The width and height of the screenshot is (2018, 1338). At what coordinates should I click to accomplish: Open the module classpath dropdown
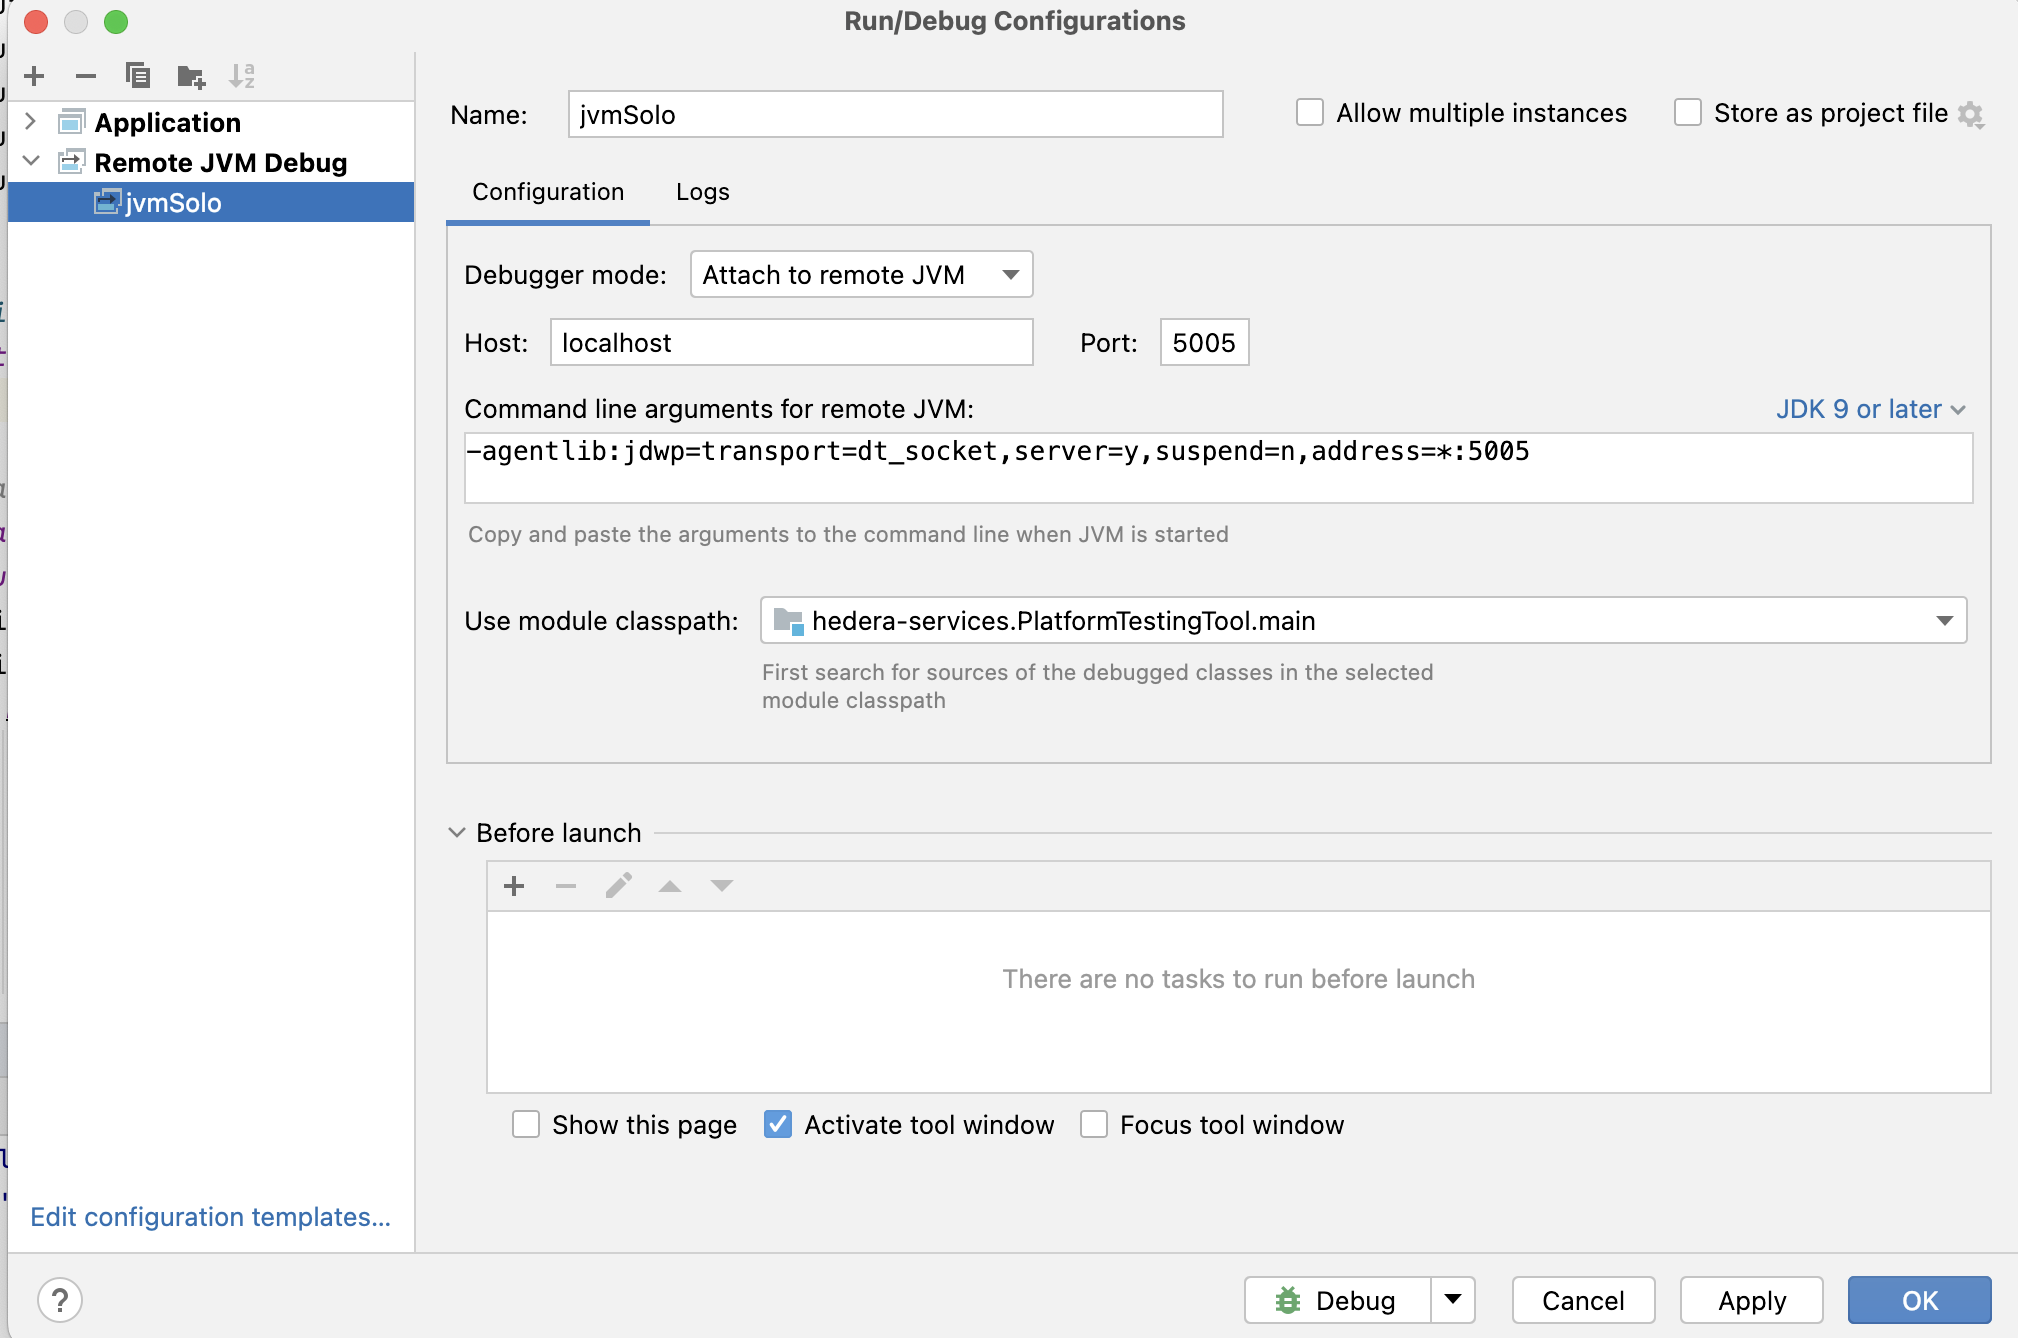click(x=1944, y=620)
